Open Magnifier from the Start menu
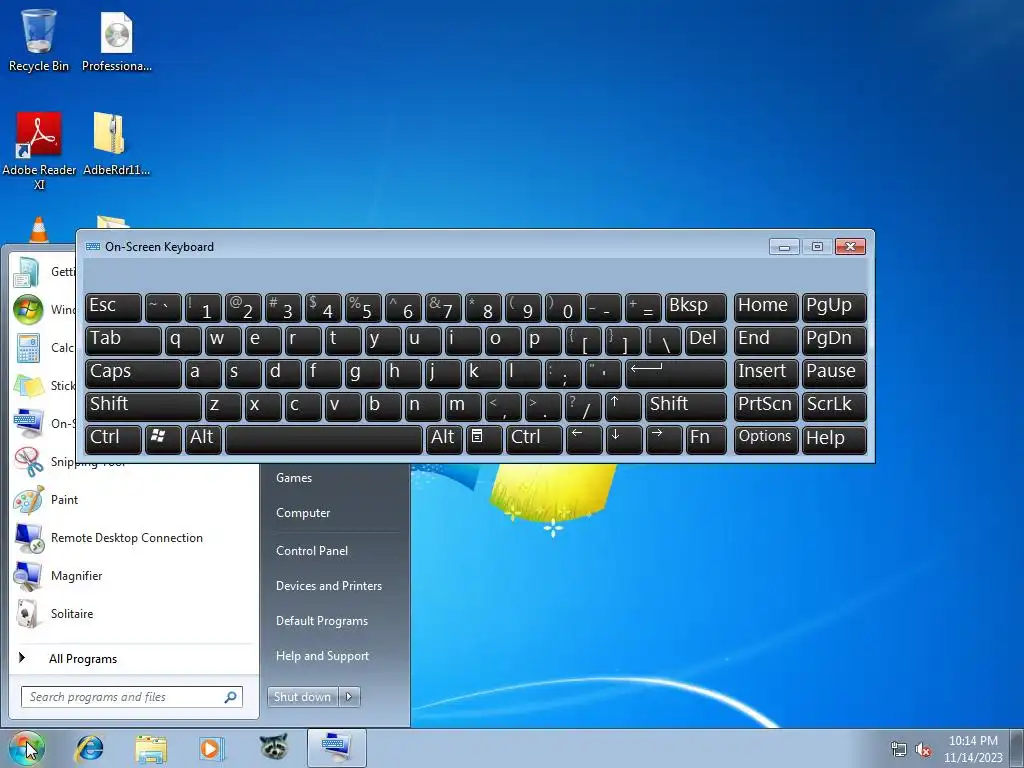This screenshot has width=1024, height=768. pyautogui.click(x=133, y=576)
